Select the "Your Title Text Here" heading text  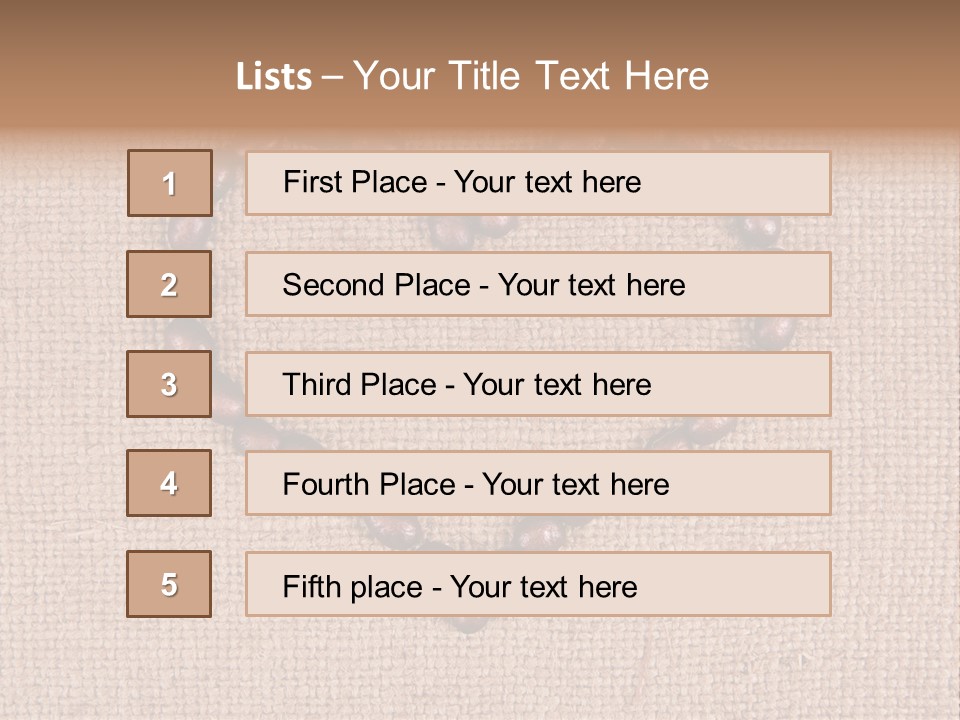click(x=531, y=76)
